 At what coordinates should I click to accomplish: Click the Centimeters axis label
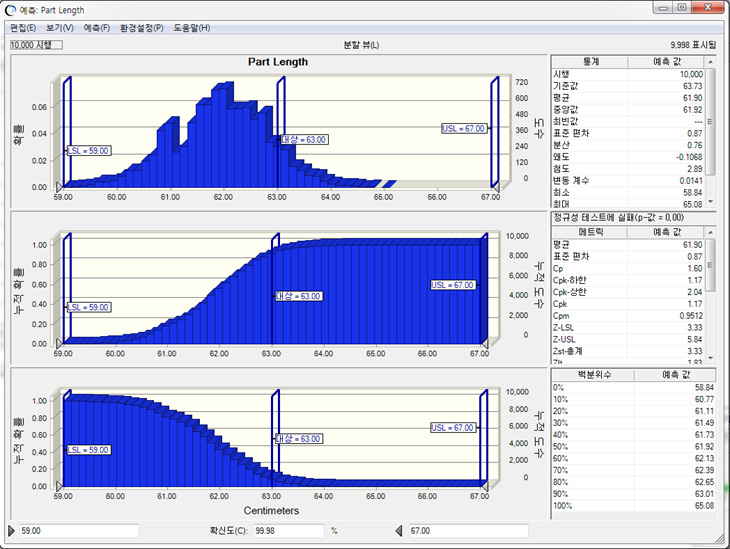click(x=271, y=511)
